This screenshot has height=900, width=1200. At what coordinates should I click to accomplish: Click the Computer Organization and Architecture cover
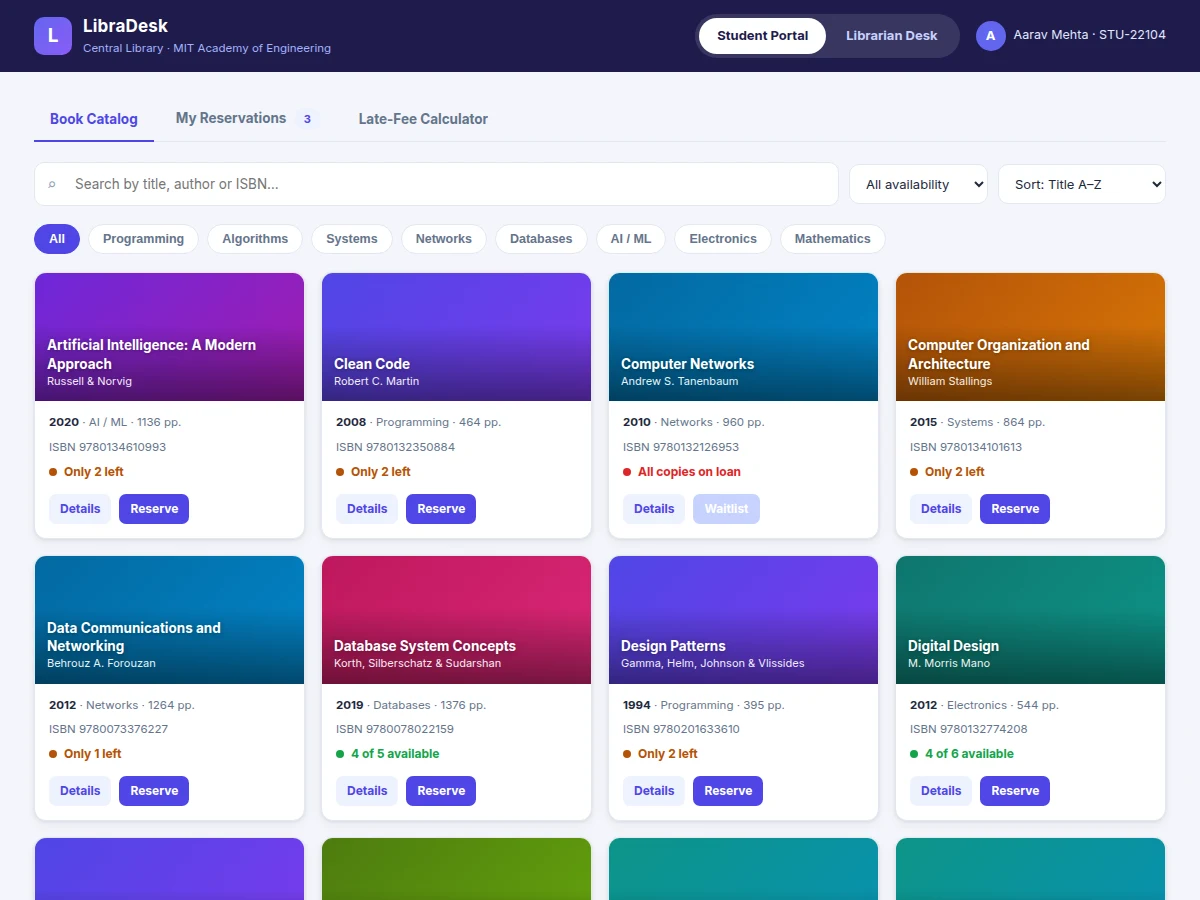[x=1030, y=337]
